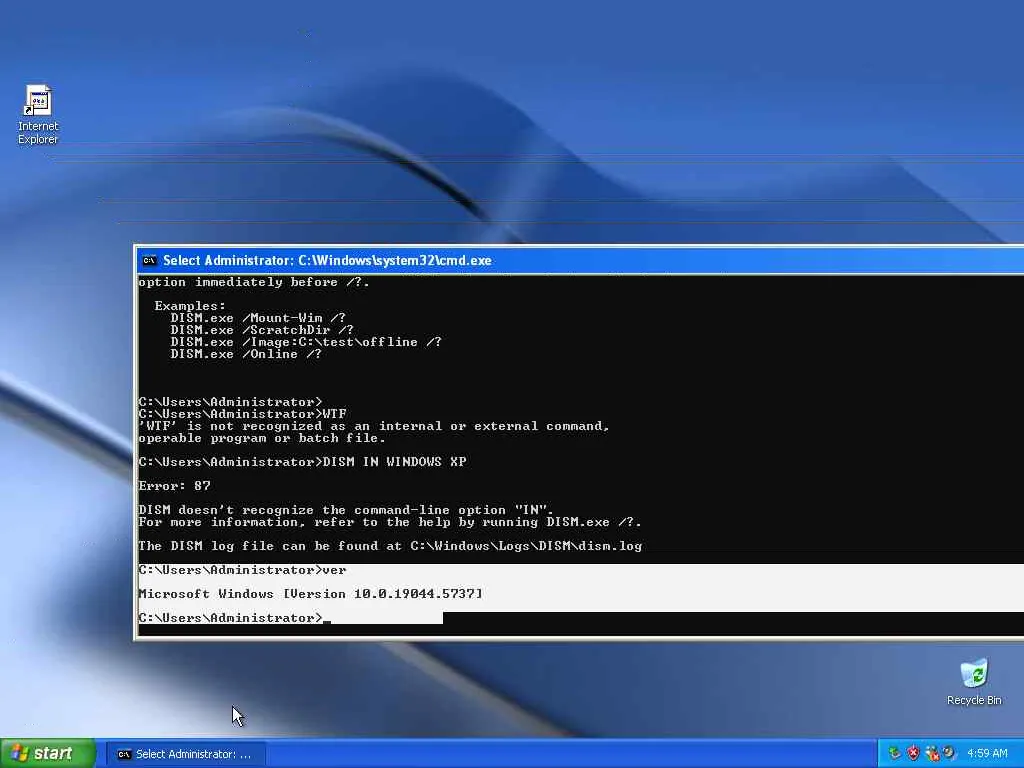Click the final blinking command prompt line

click(x=235, y=618)
